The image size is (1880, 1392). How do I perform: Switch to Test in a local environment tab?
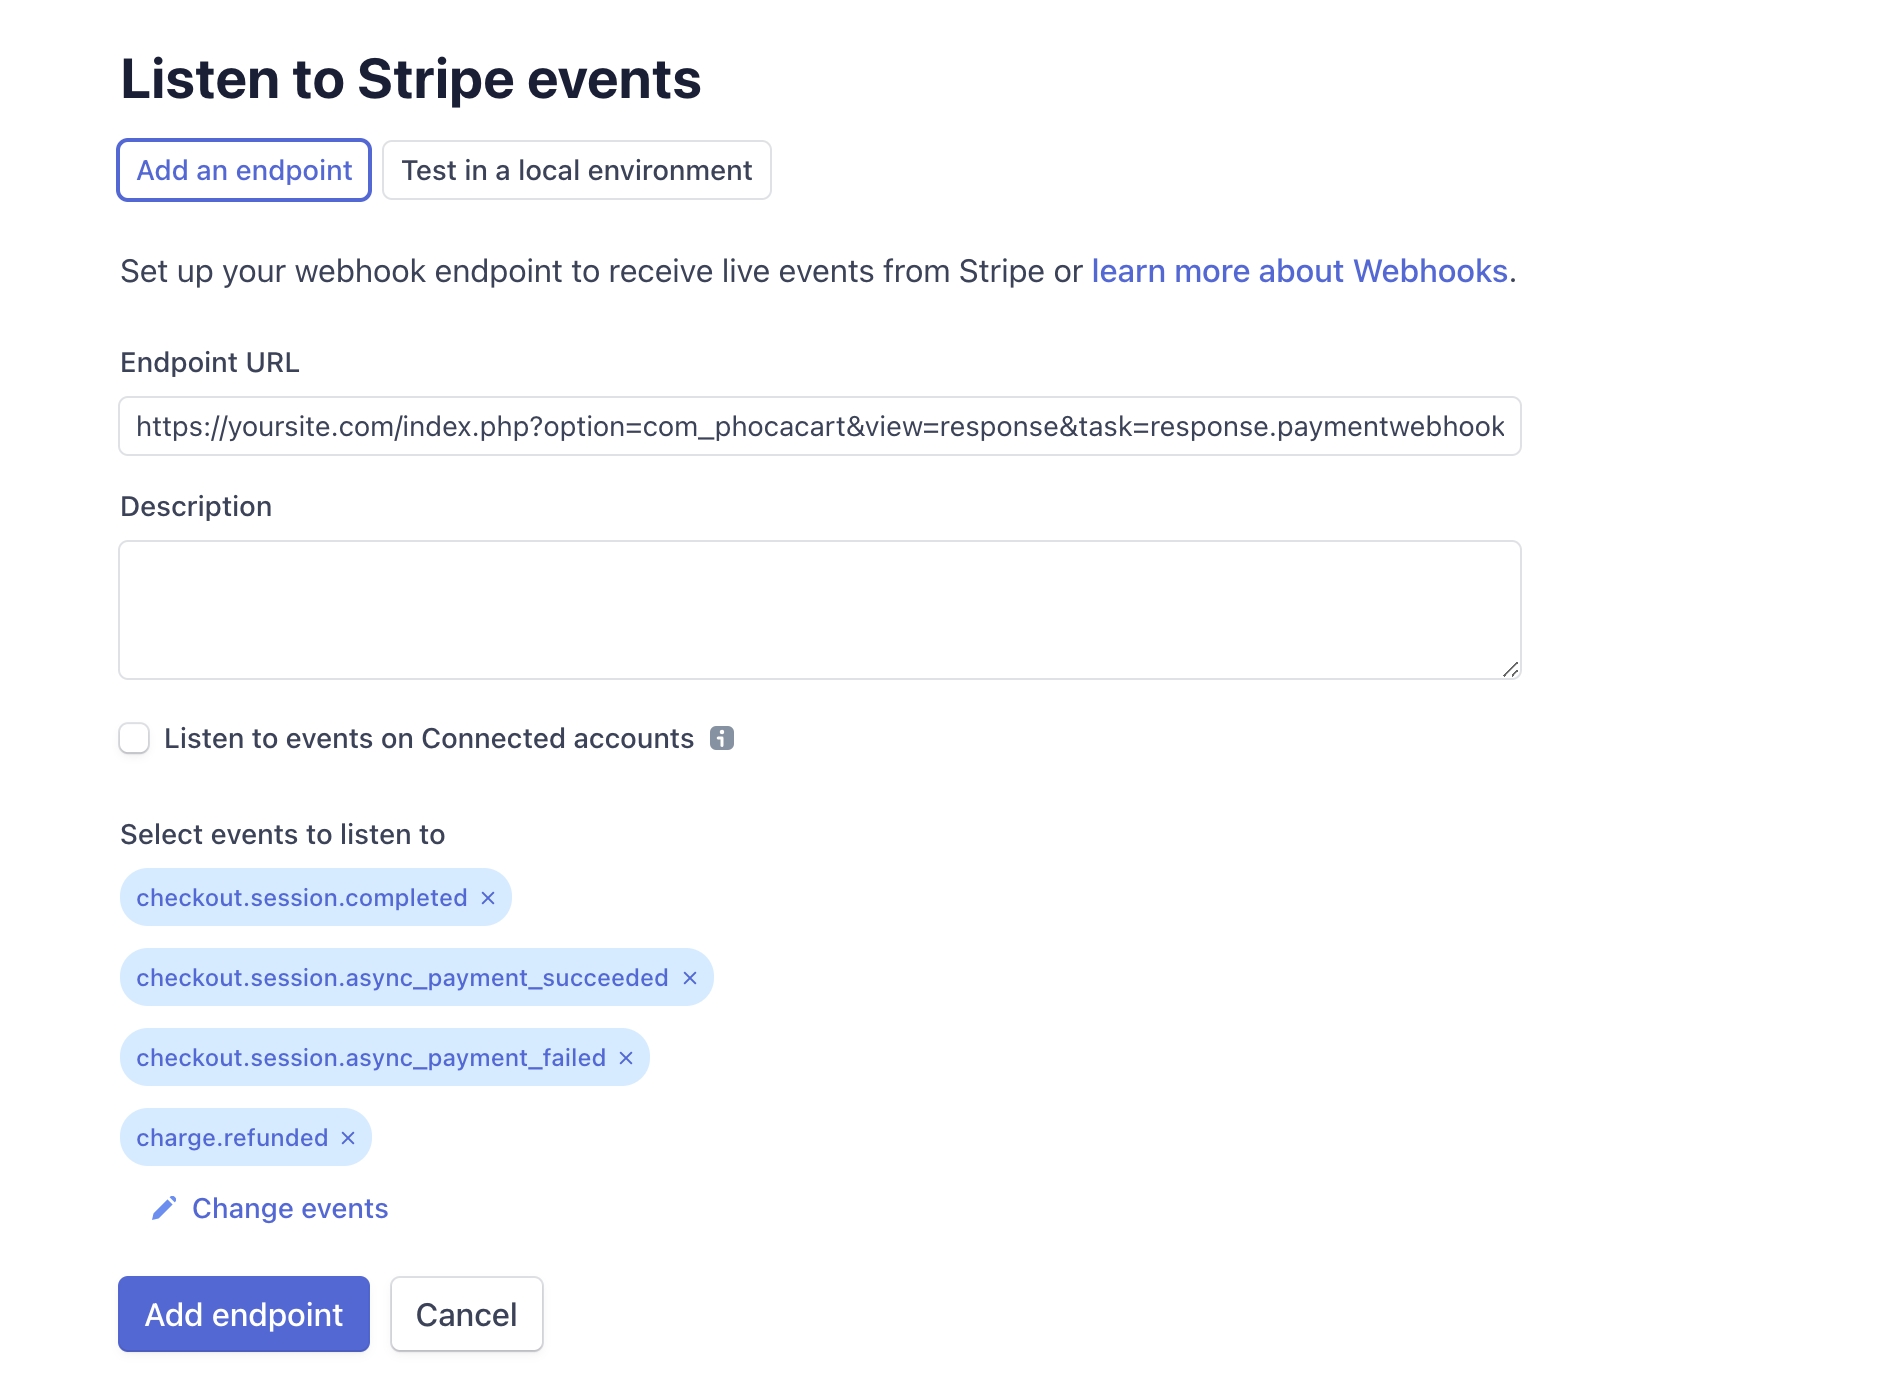[x=576, y=170]
